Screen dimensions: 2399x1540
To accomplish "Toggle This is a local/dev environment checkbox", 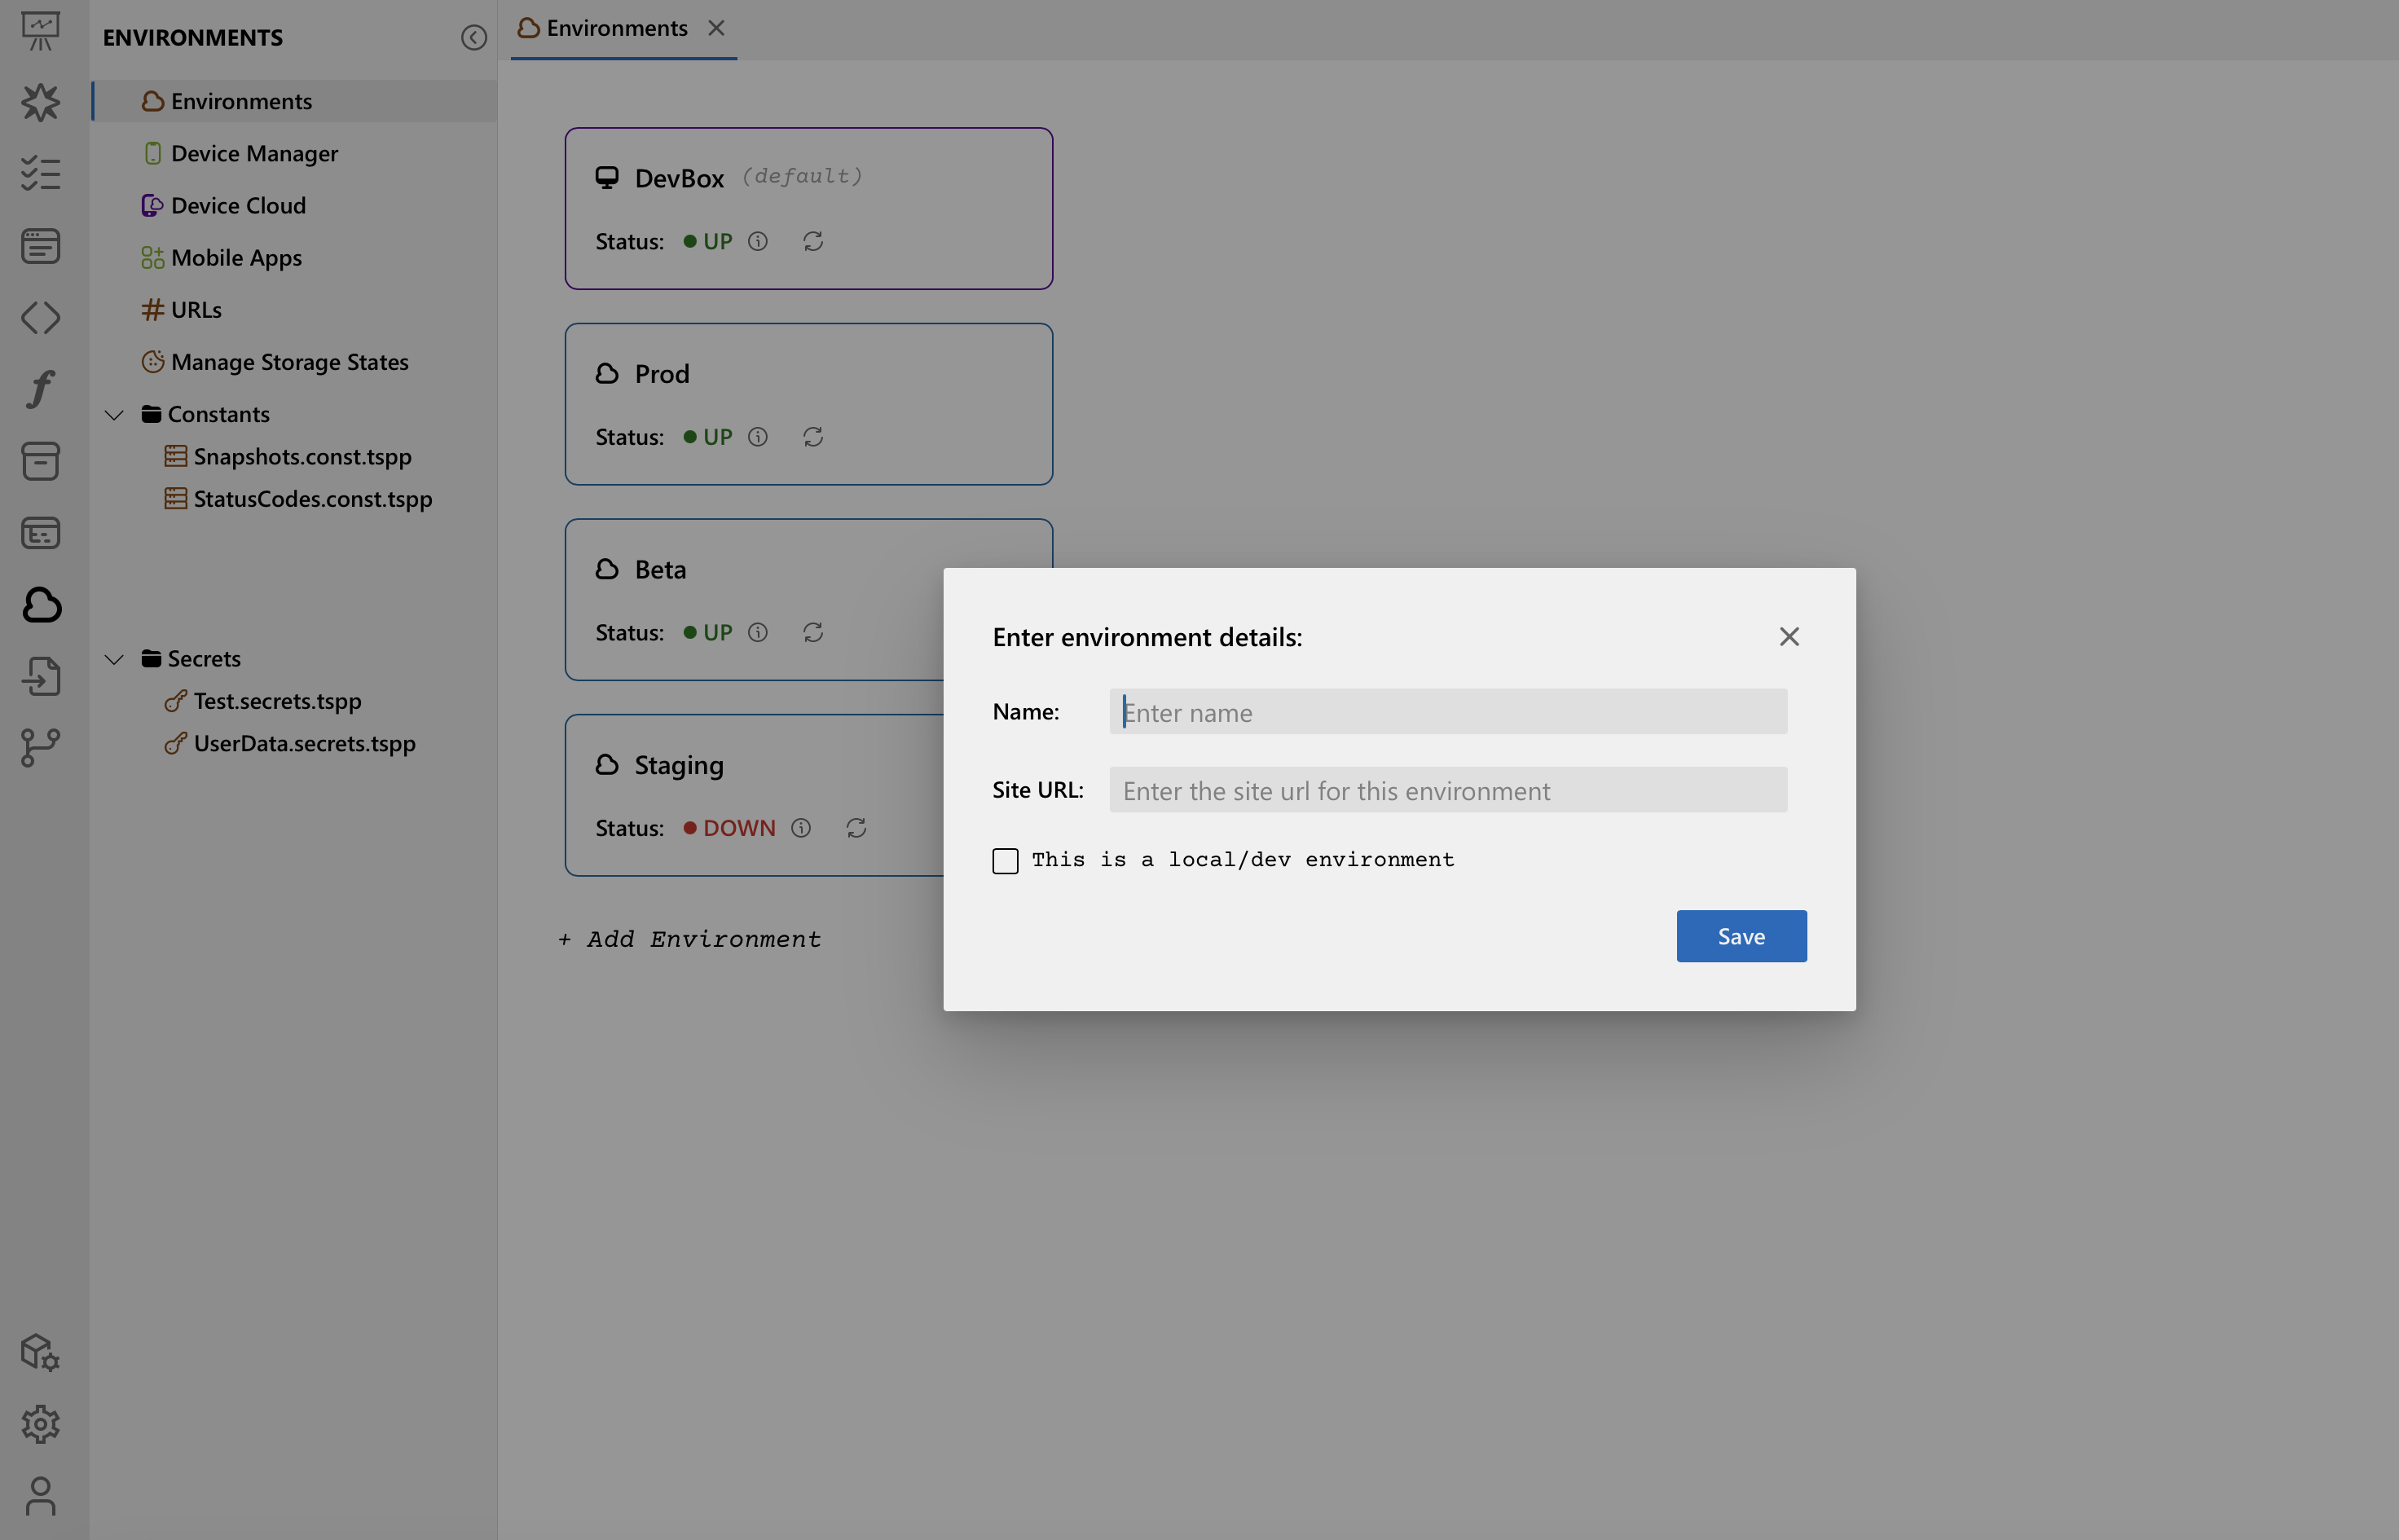I will (1006, 860).
